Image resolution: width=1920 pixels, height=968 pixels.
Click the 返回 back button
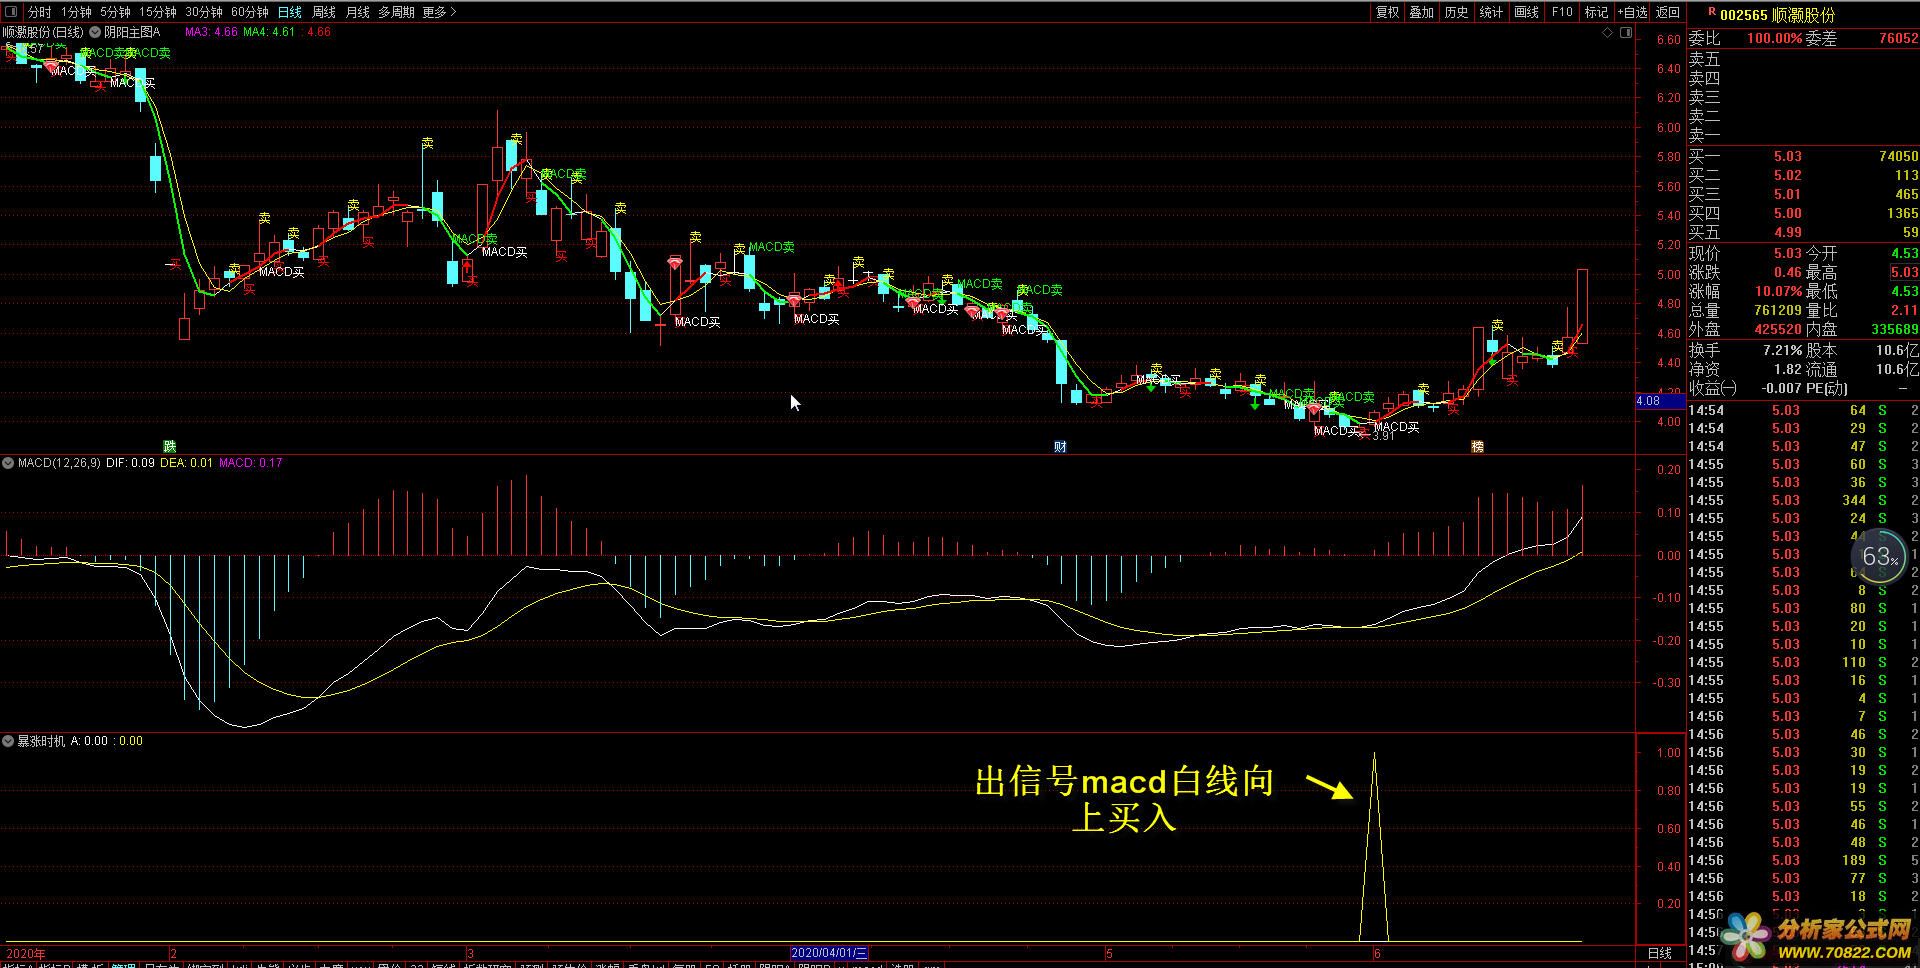(x=1668, y=12)
